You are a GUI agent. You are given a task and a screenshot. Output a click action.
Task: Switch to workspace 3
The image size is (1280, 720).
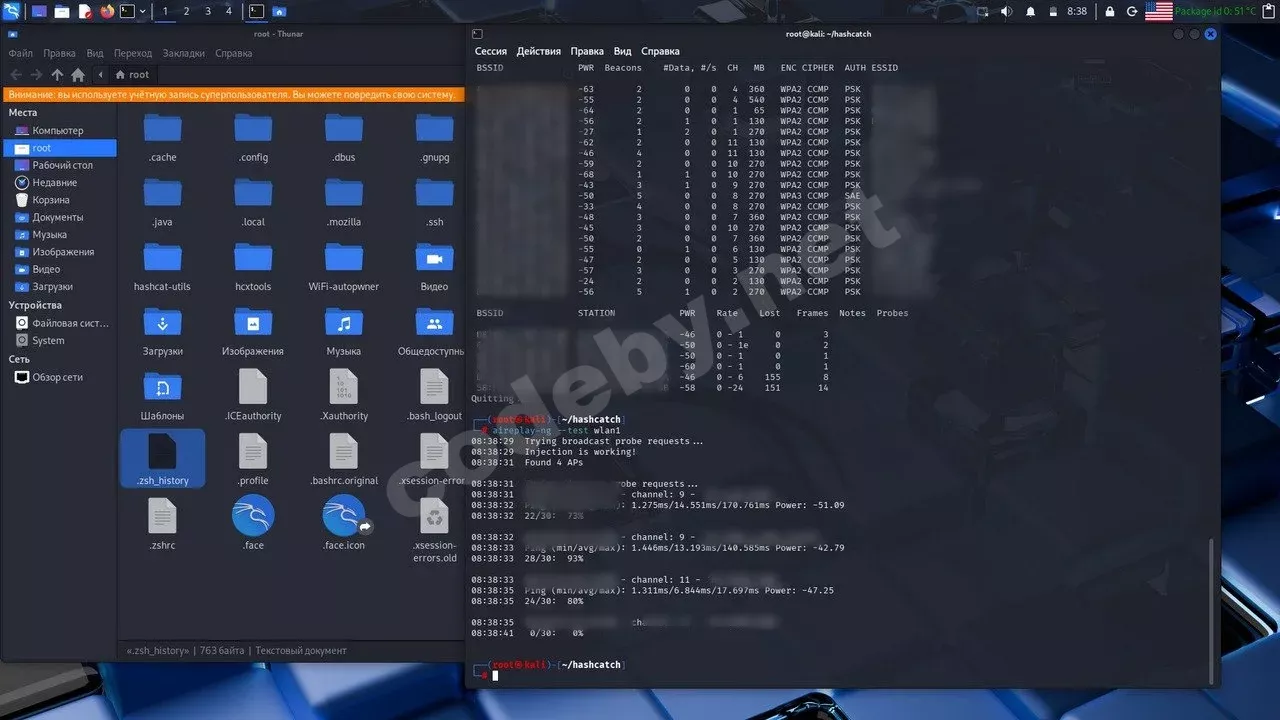pos(208,11)
